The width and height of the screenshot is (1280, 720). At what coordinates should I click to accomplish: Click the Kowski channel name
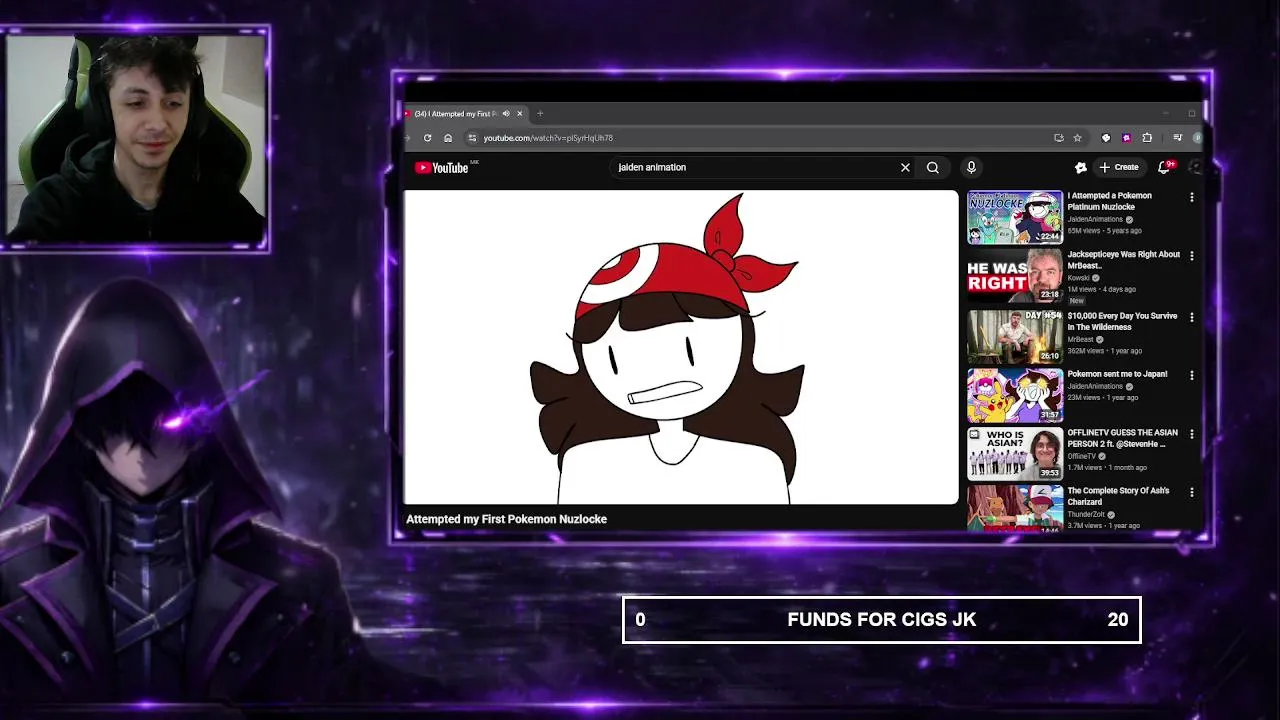point(1080,278)
